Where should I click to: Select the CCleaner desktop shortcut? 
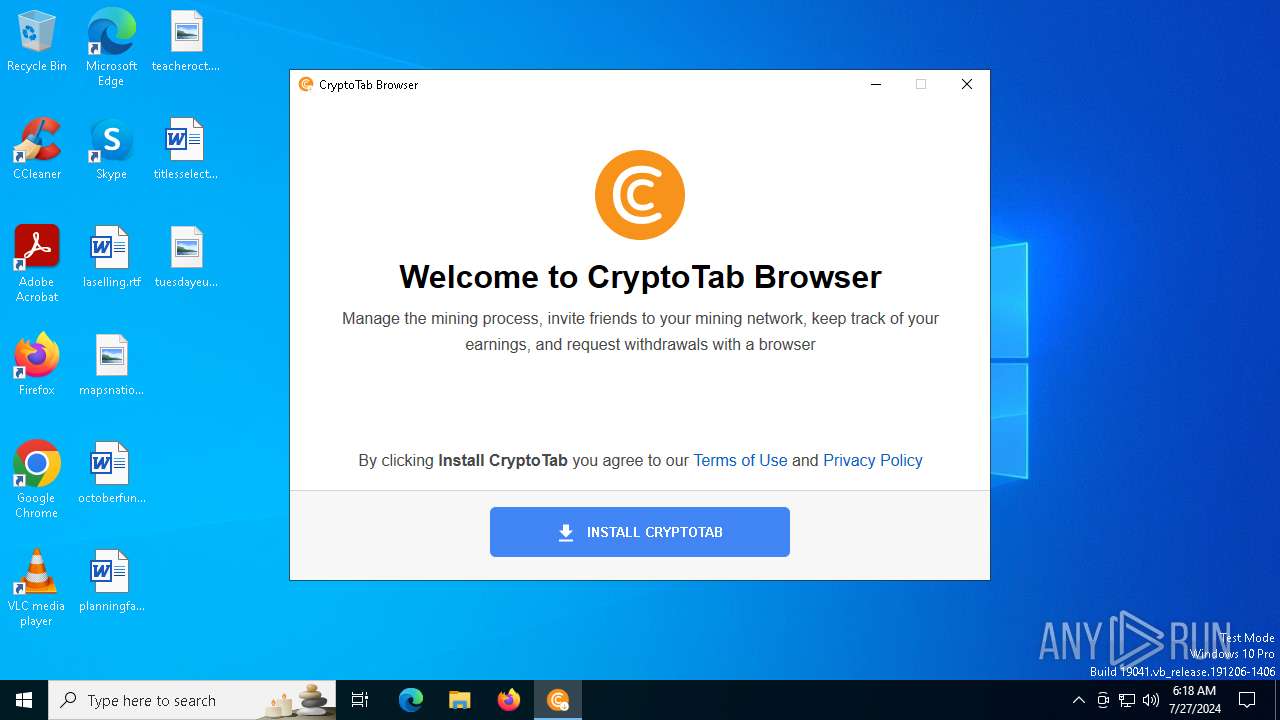coord(37,150)
